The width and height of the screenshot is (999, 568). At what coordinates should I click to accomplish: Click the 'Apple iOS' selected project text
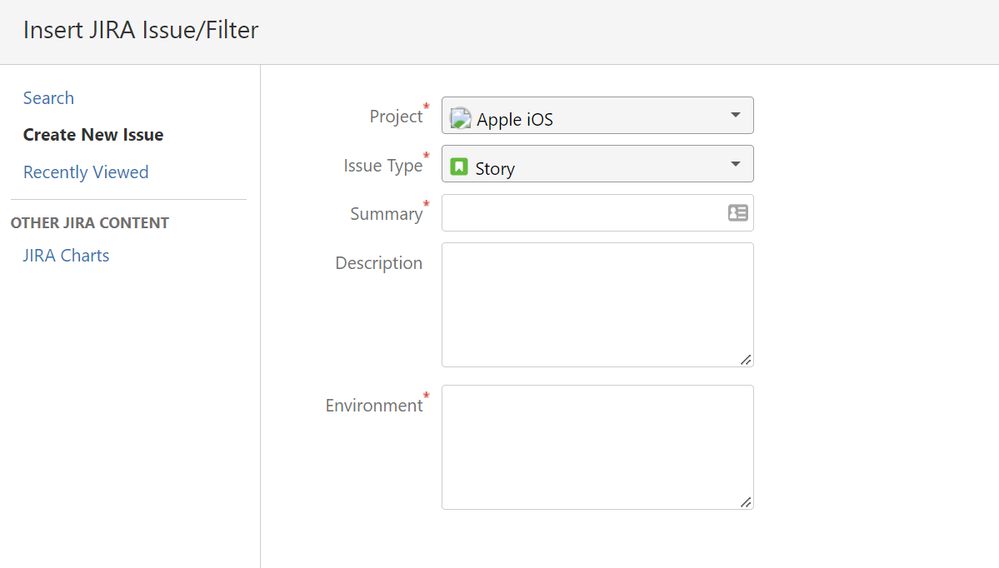click(x=515, y=120)
